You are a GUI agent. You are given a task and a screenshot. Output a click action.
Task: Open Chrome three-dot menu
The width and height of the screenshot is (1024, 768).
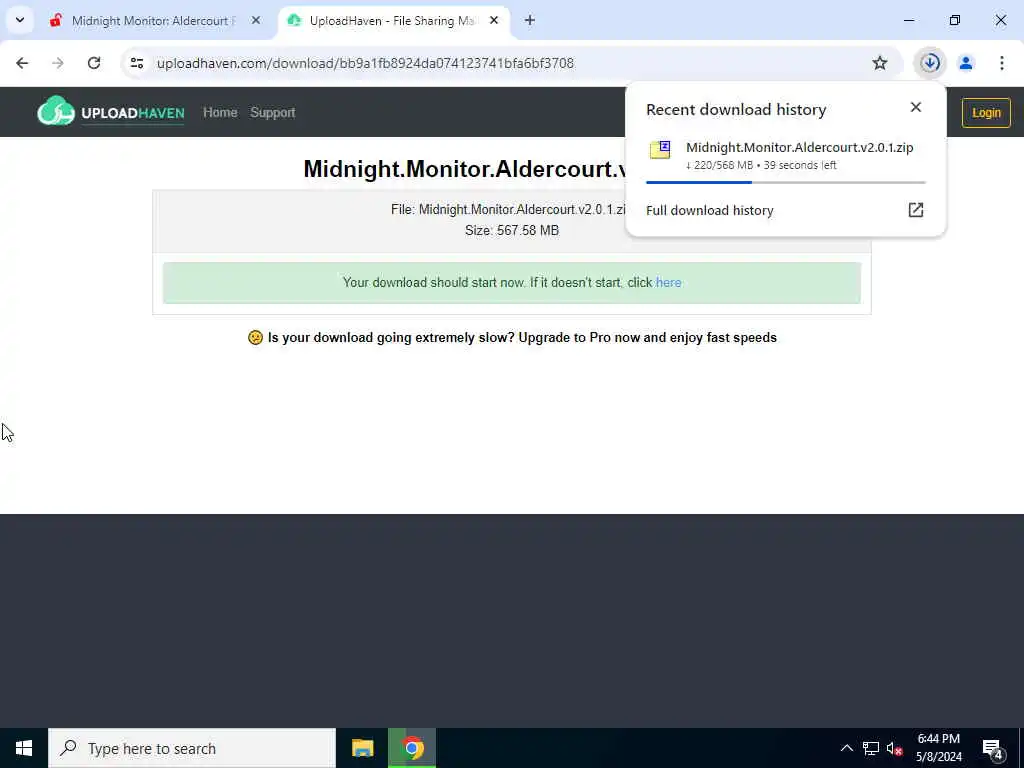(1002, 63)
